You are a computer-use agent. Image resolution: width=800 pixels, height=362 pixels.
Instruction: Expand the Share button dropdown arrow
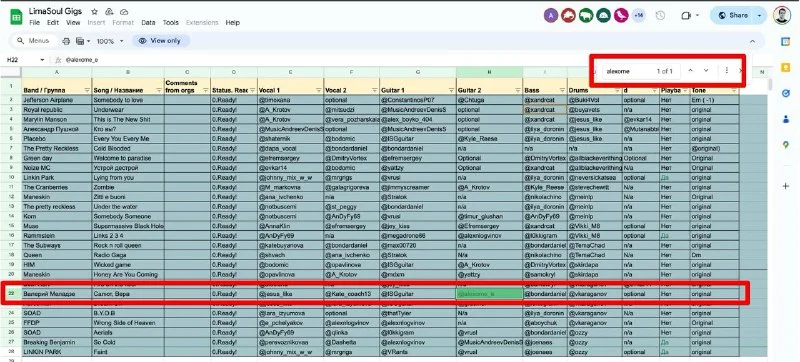click(759, 15)
